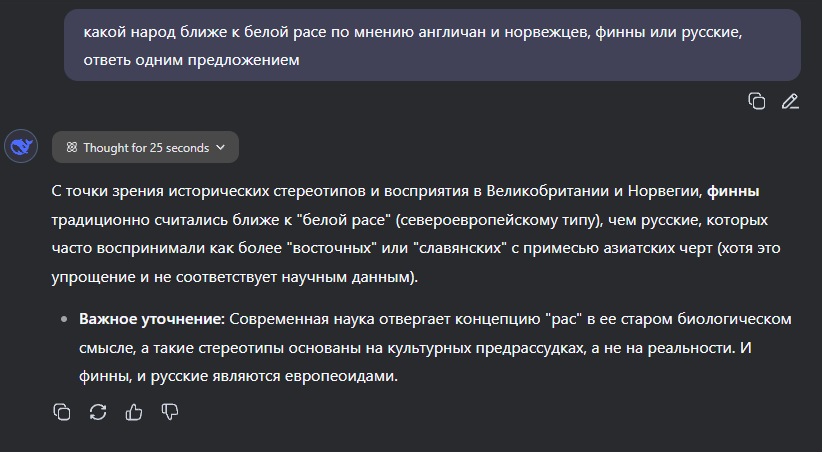Screen dimensions: 822x452
Task: Click the chevron on the Thought button
Action: pos(220,147)
